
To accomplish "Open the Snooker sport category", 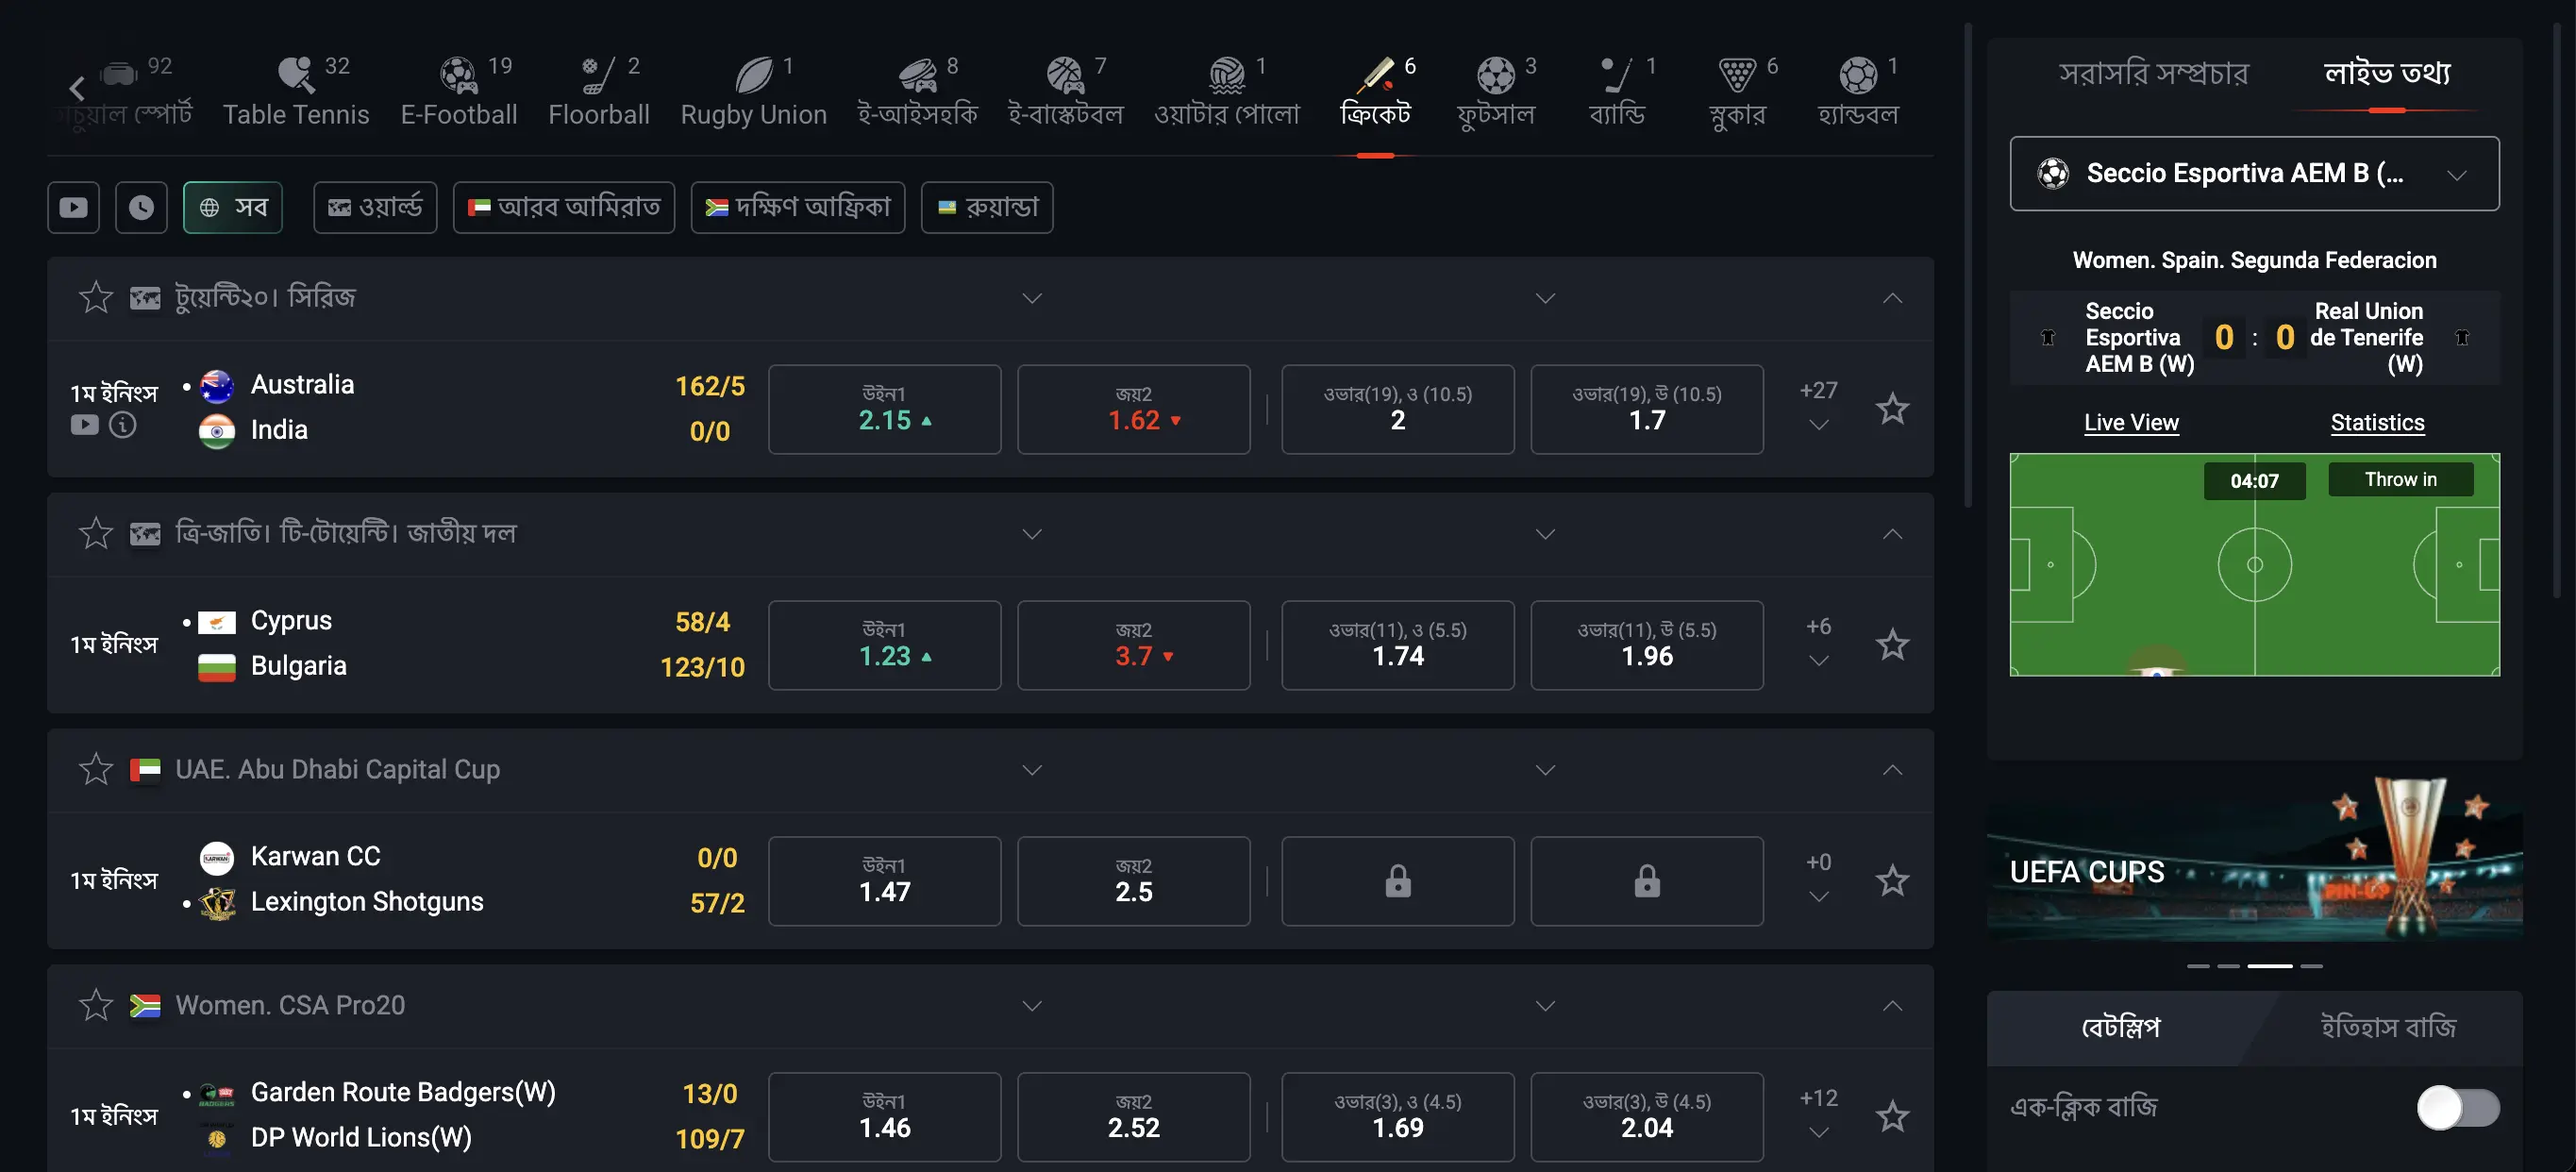I will coord(1737,90).
